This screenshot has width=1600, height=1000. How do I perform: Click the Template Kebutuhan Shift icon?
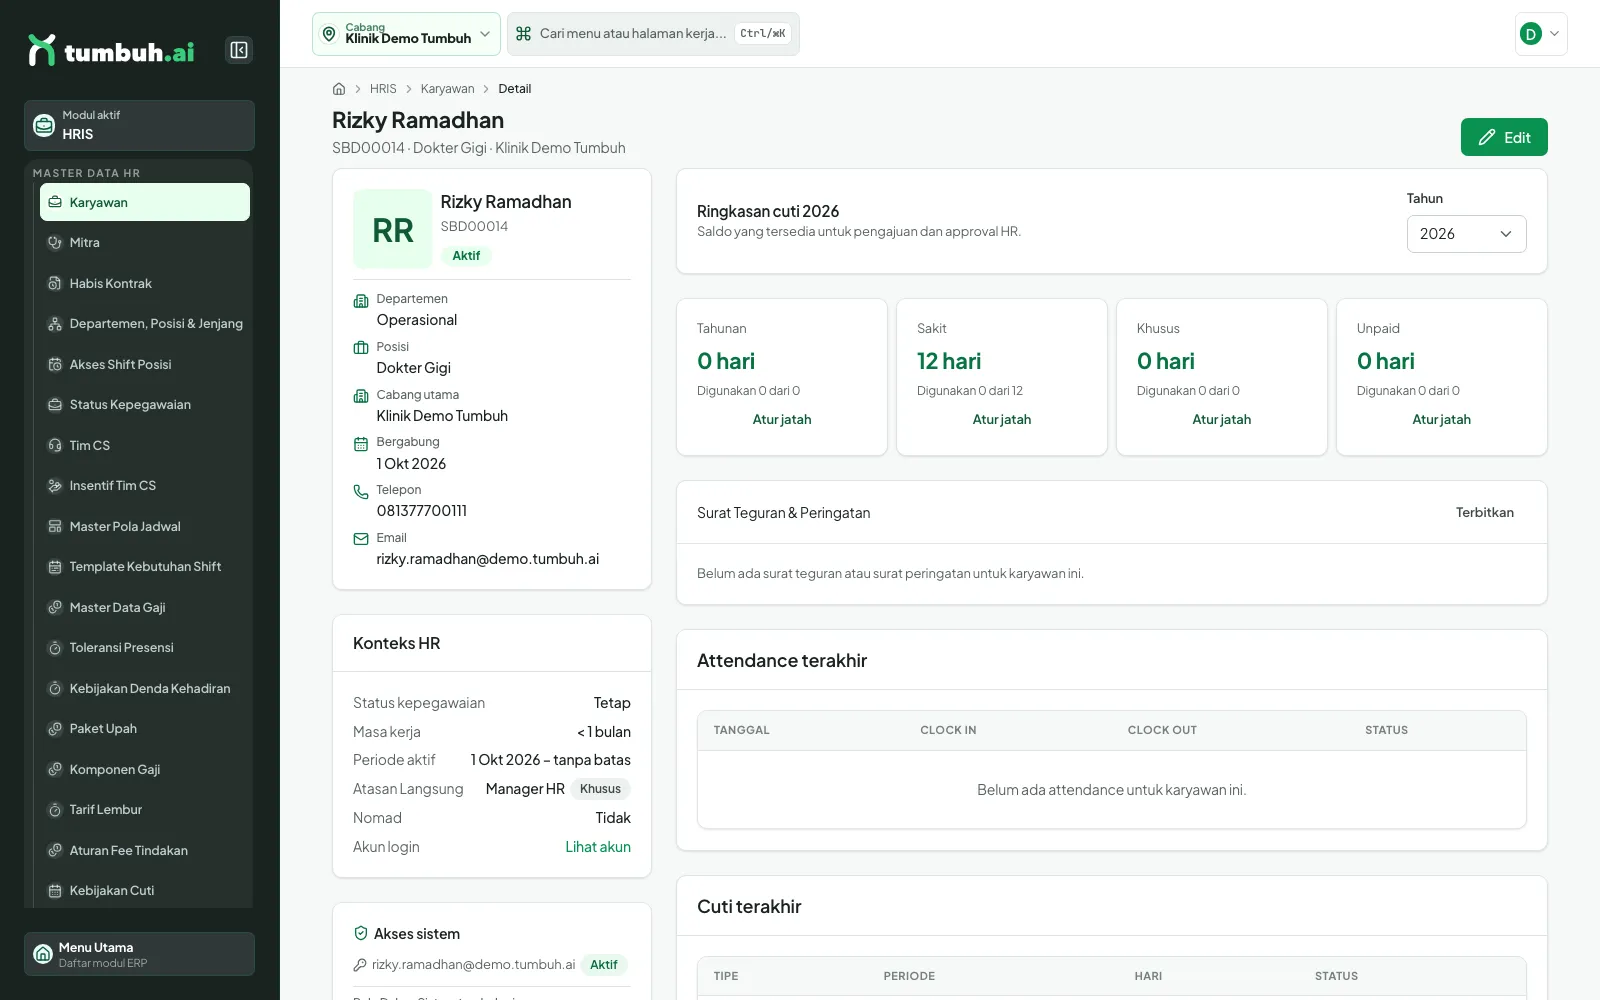(x=55, y=567)
